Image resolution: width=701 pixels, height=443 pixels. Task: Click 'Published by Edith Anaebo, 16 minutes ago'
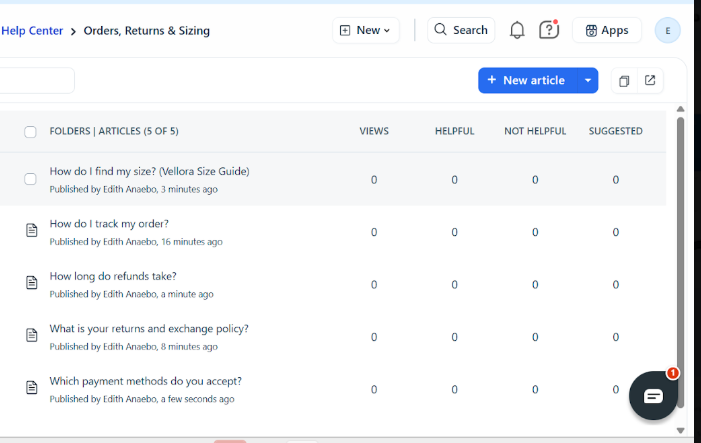[136, 242]
